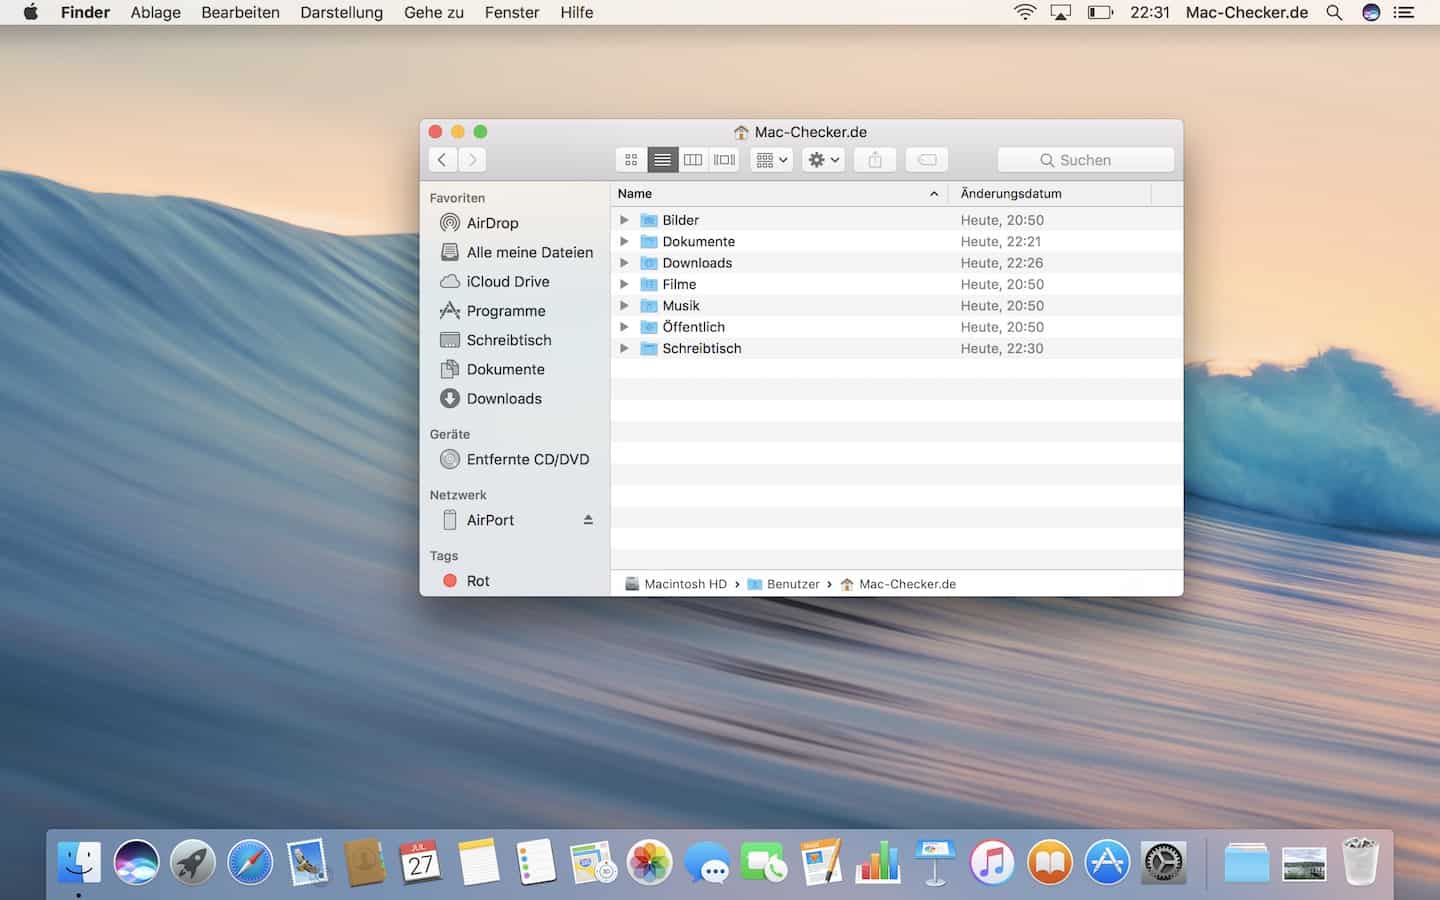Screen dimensions: 1440x900
Task: Open the Hilfe menu
Action: click(x=577, y=12)
